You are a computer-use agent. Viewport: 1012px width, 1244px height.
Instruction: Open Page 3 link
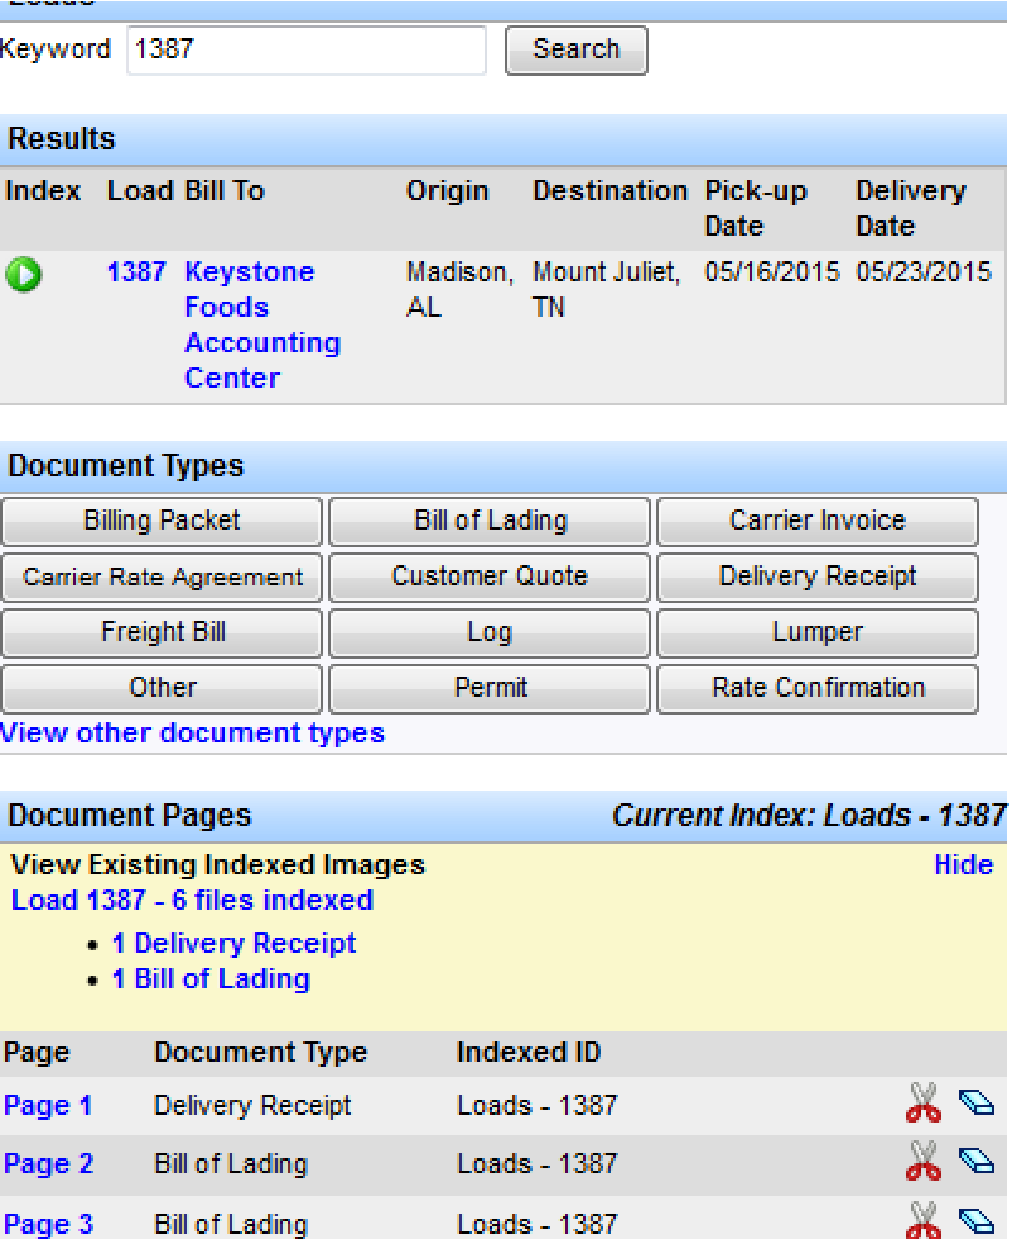(x=48, y=1224)
